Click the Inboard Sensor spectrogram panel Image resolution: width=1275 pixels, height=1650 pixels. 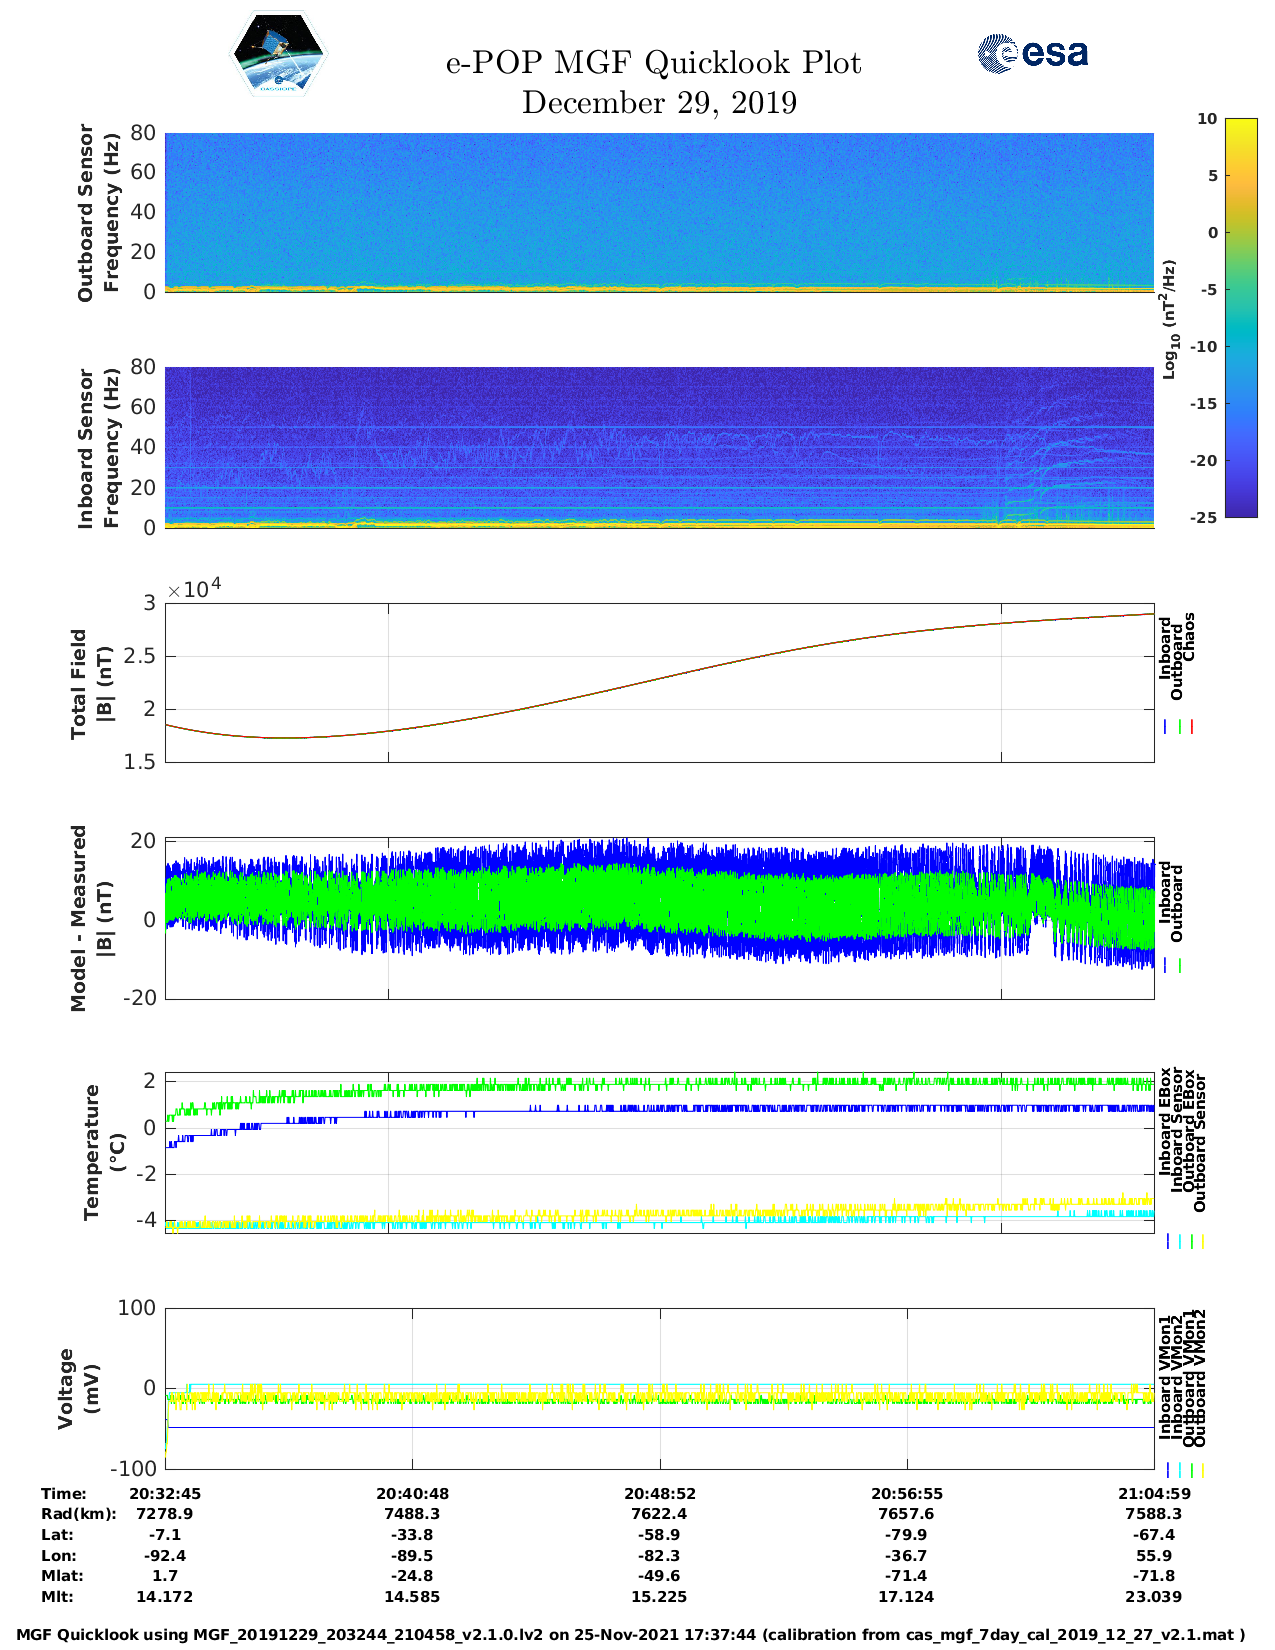659,447
